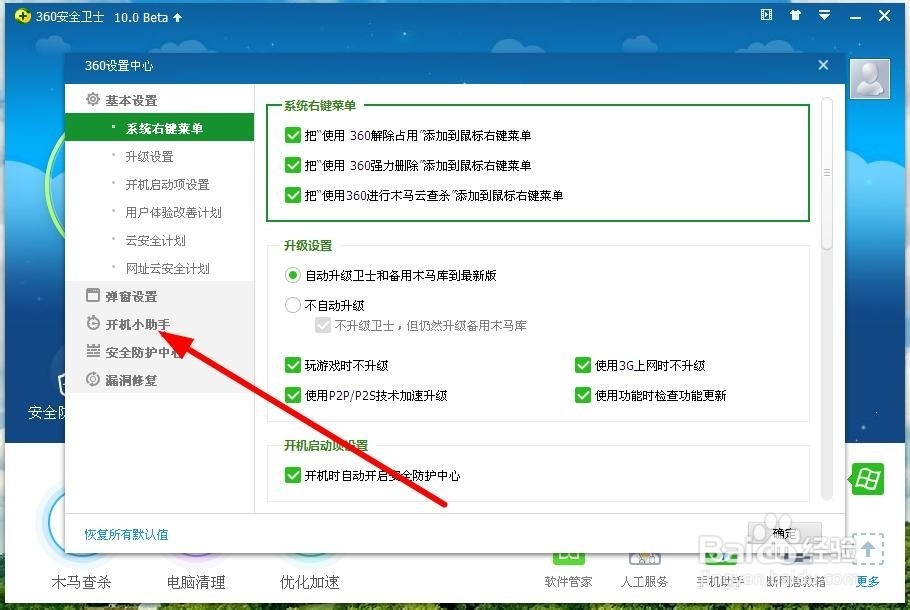Click the window icon beside 弹窗设置
Image resolution: width=910 pixels, height=610 pixels.
point(93,295)
